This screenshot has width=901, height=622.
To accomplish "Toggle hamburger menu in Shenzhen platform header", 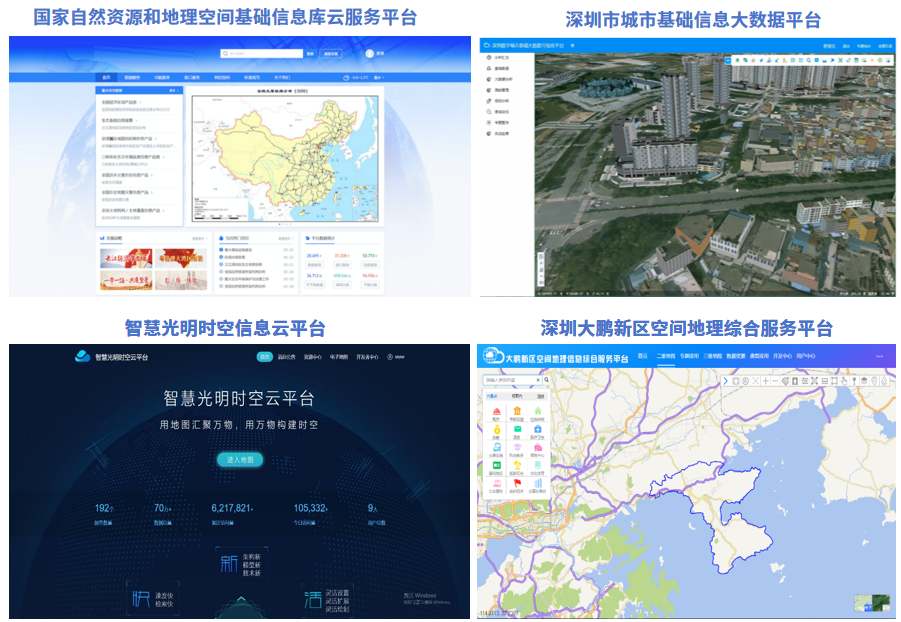I will click(x=572, y=45).
